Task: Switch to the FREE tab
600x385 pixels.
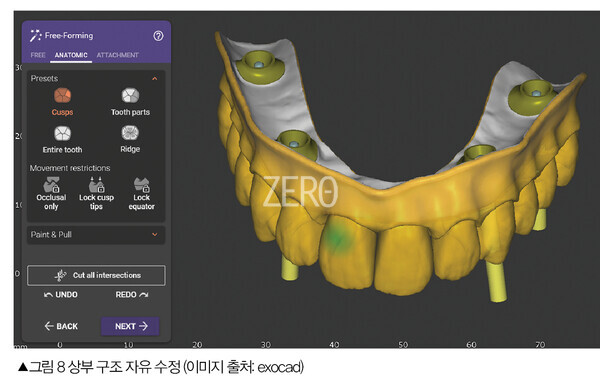Action: 38,55
